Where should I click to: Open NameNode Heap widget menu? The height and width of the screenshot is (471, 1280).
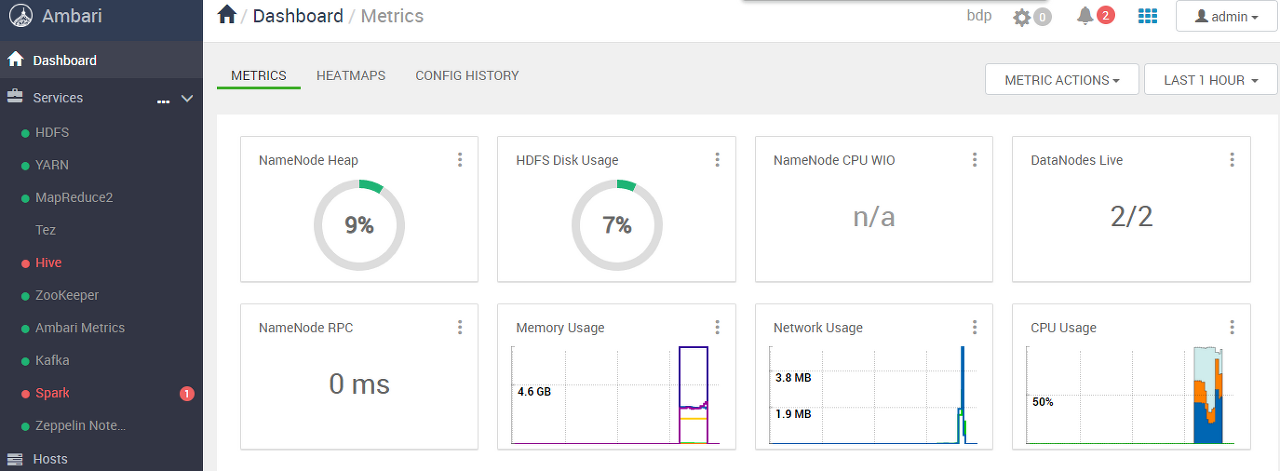coord(460,160)
